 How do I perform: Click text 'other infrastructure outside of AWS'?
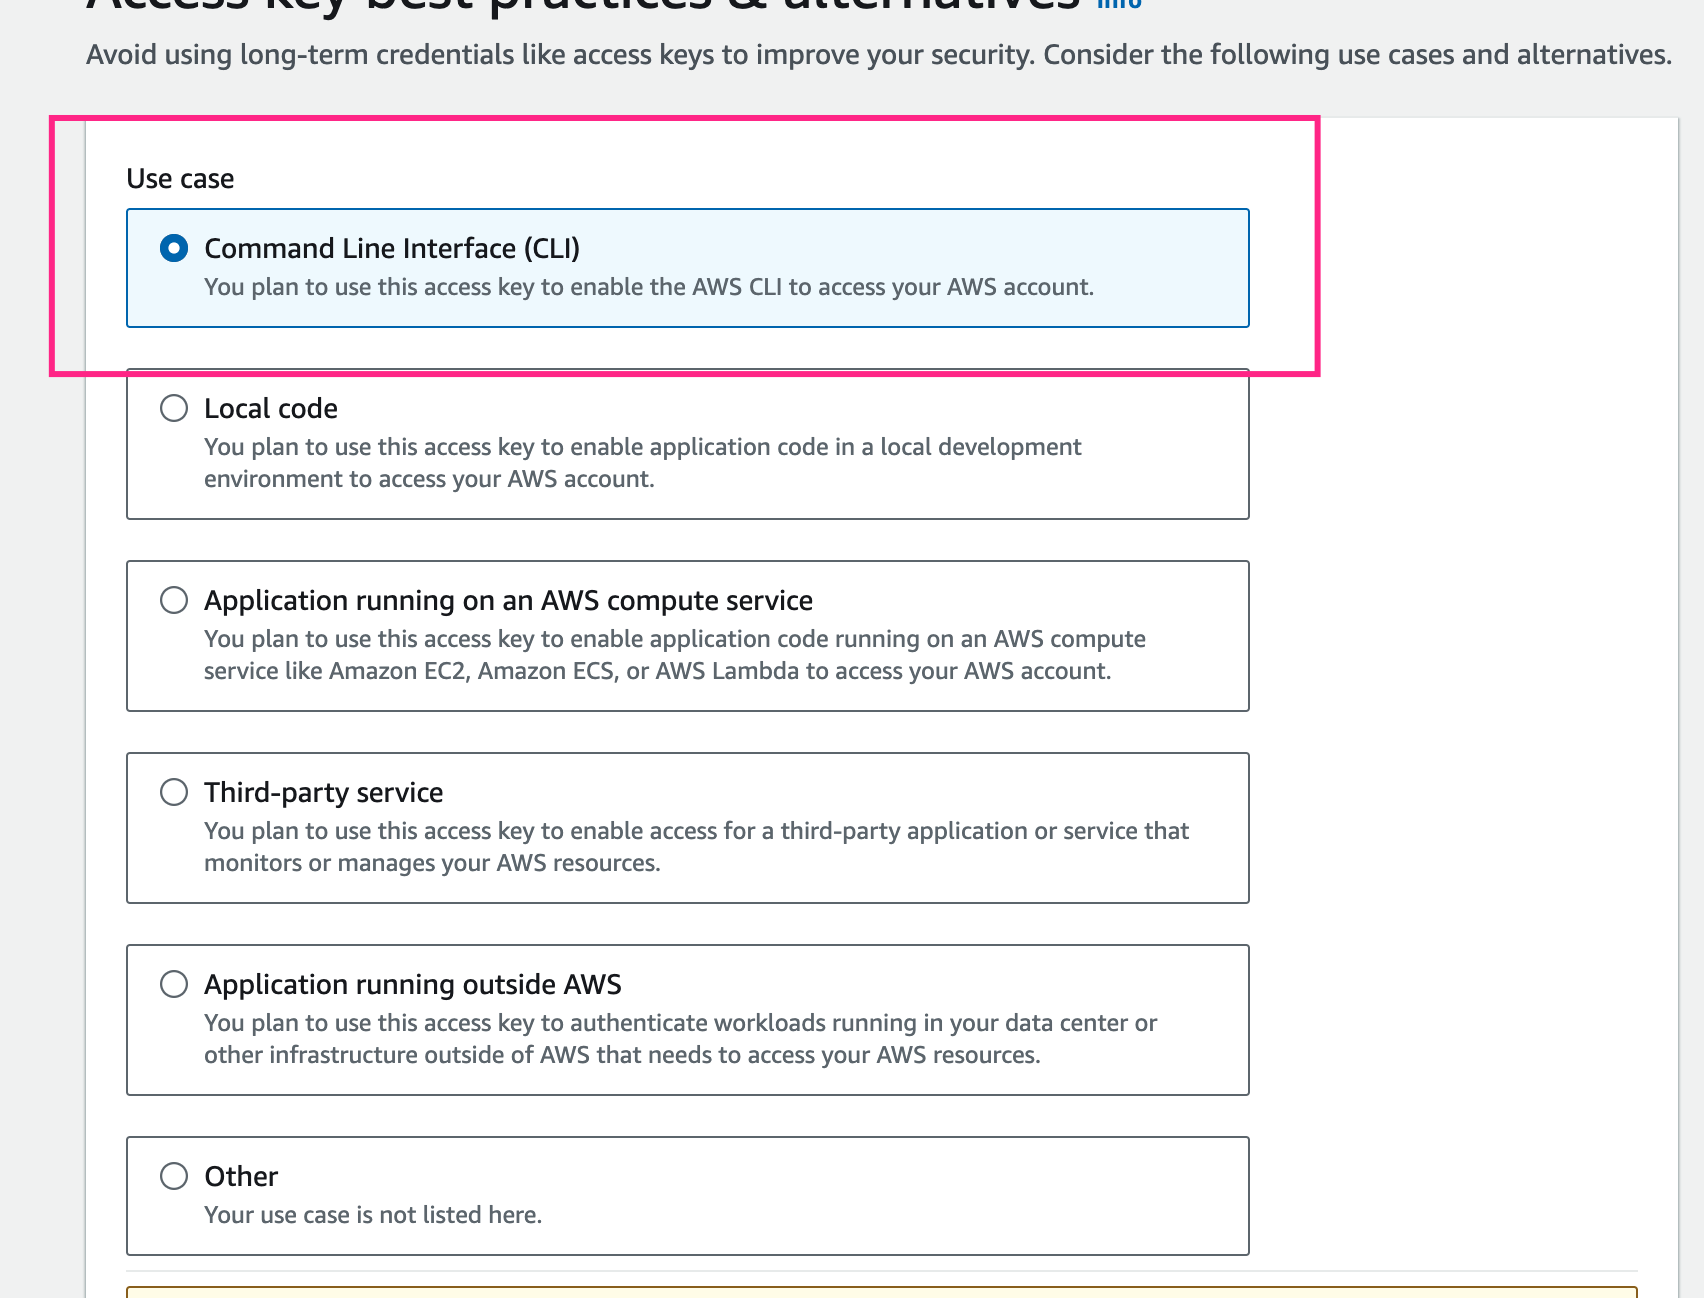pos(398,1055)
